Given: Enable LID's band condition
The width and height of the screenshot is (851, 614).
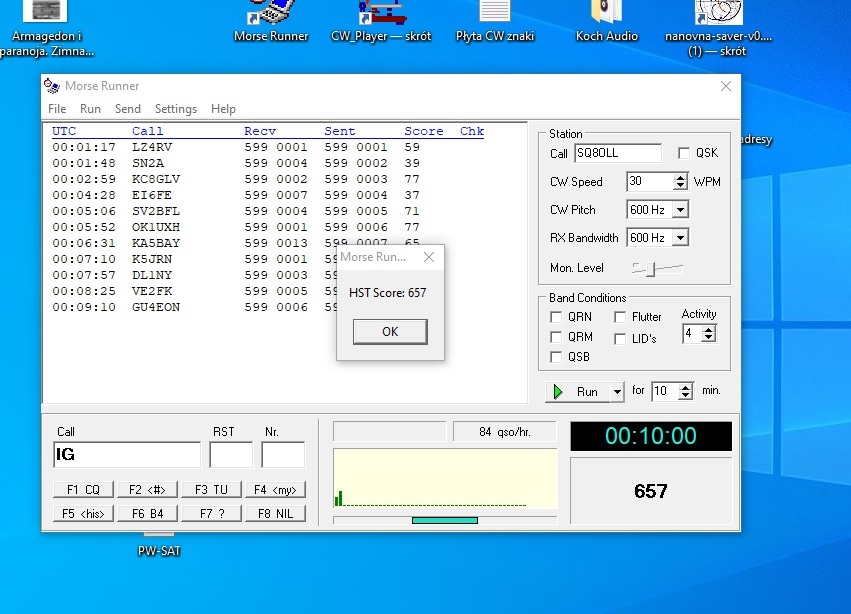Looking at the screenshot, I should [620, 339].
